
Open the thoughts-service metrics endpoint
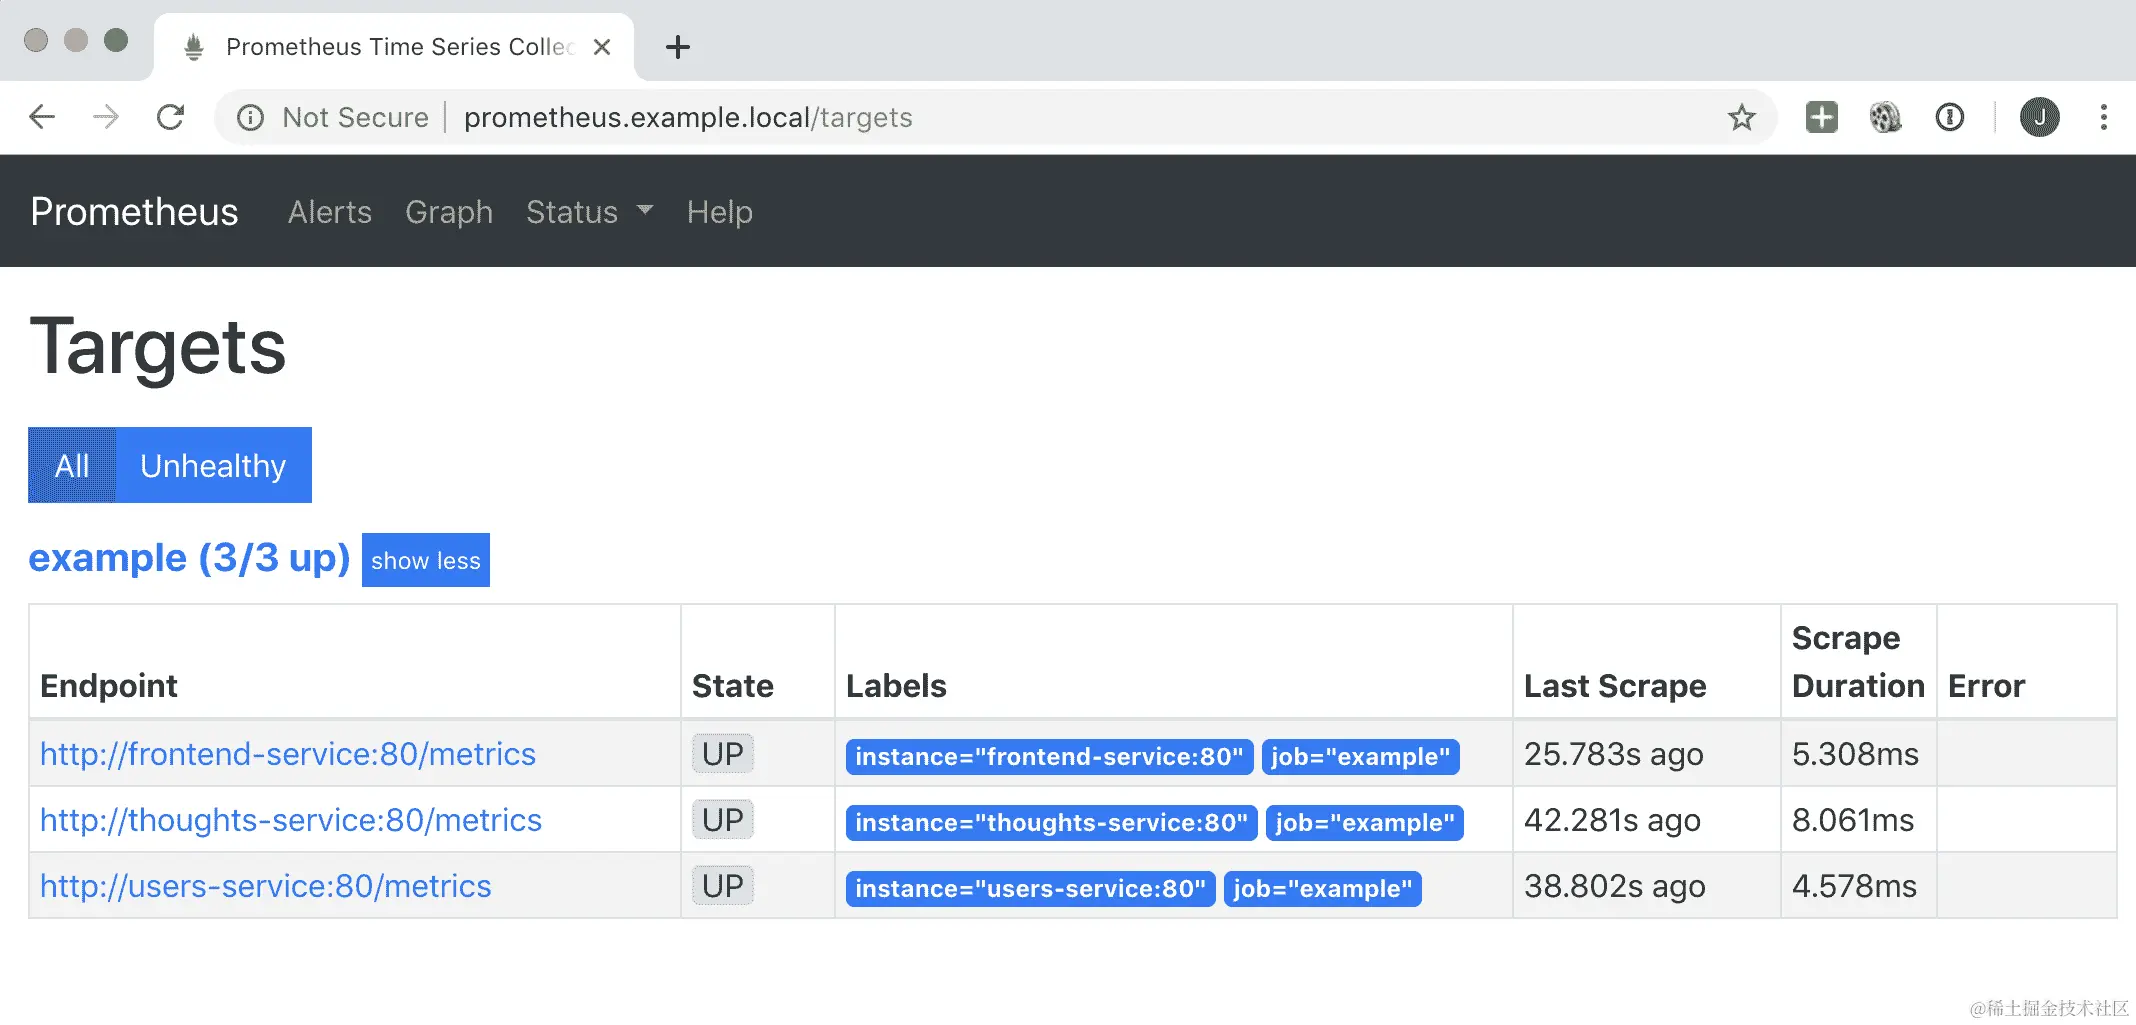(x=291, y=820)
